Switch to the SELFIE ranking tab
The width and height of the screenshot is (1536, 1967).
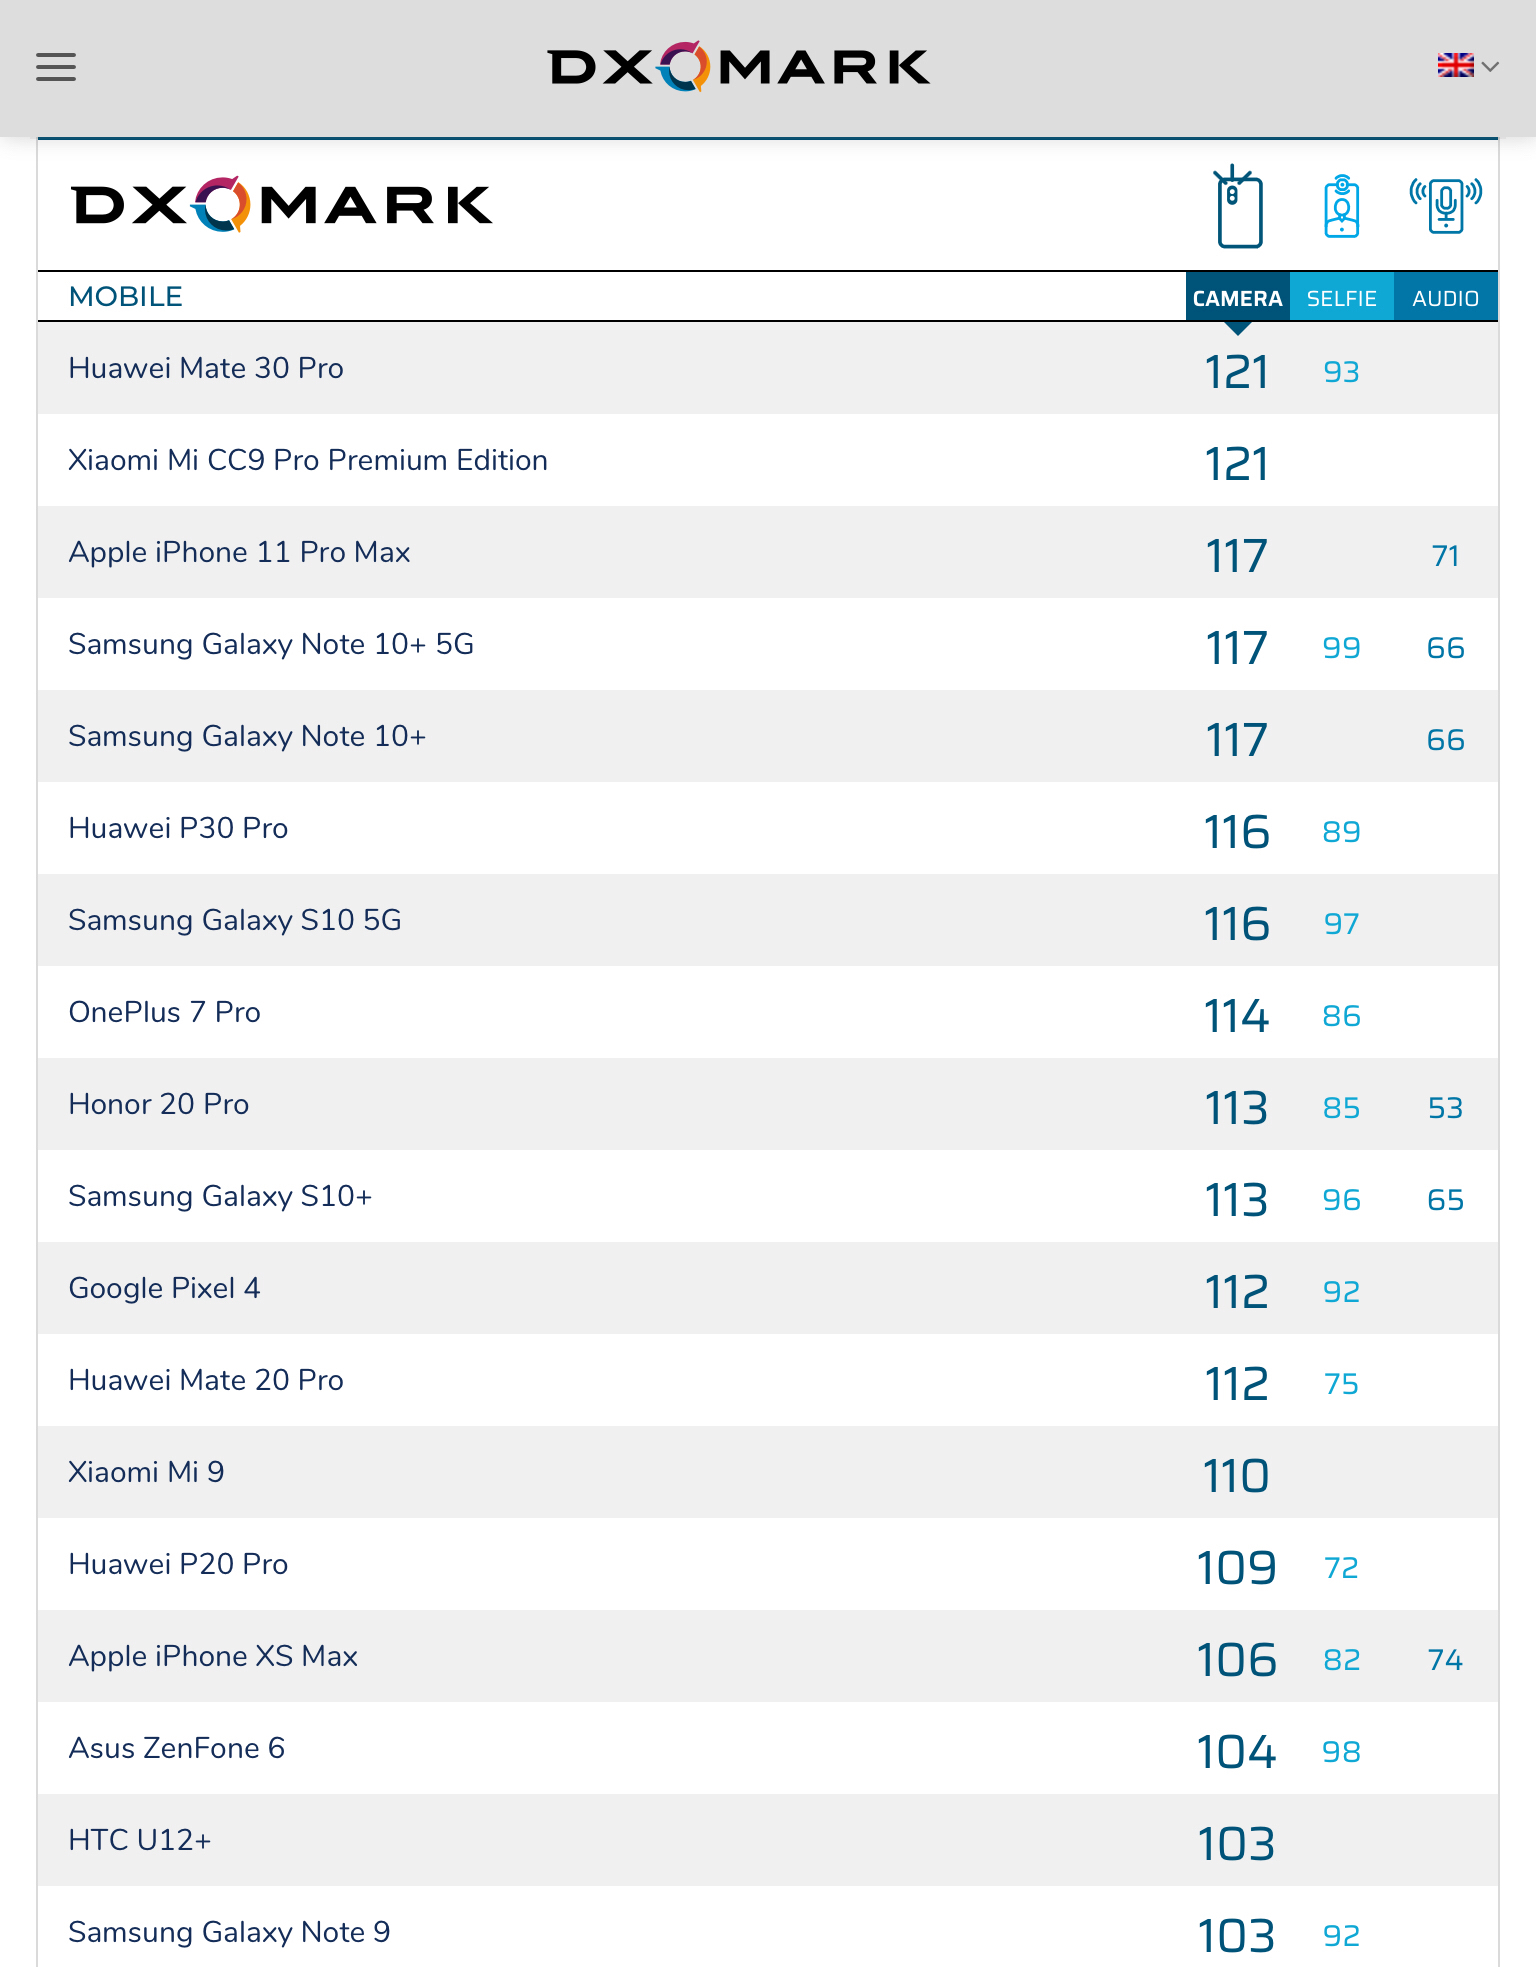1341,298
